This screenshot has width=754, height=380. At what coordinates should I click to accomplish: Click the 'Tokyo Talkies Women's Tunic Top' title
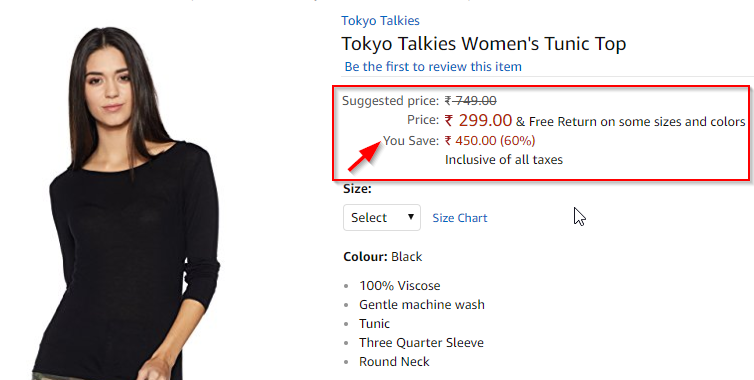[x=484, y=44]
